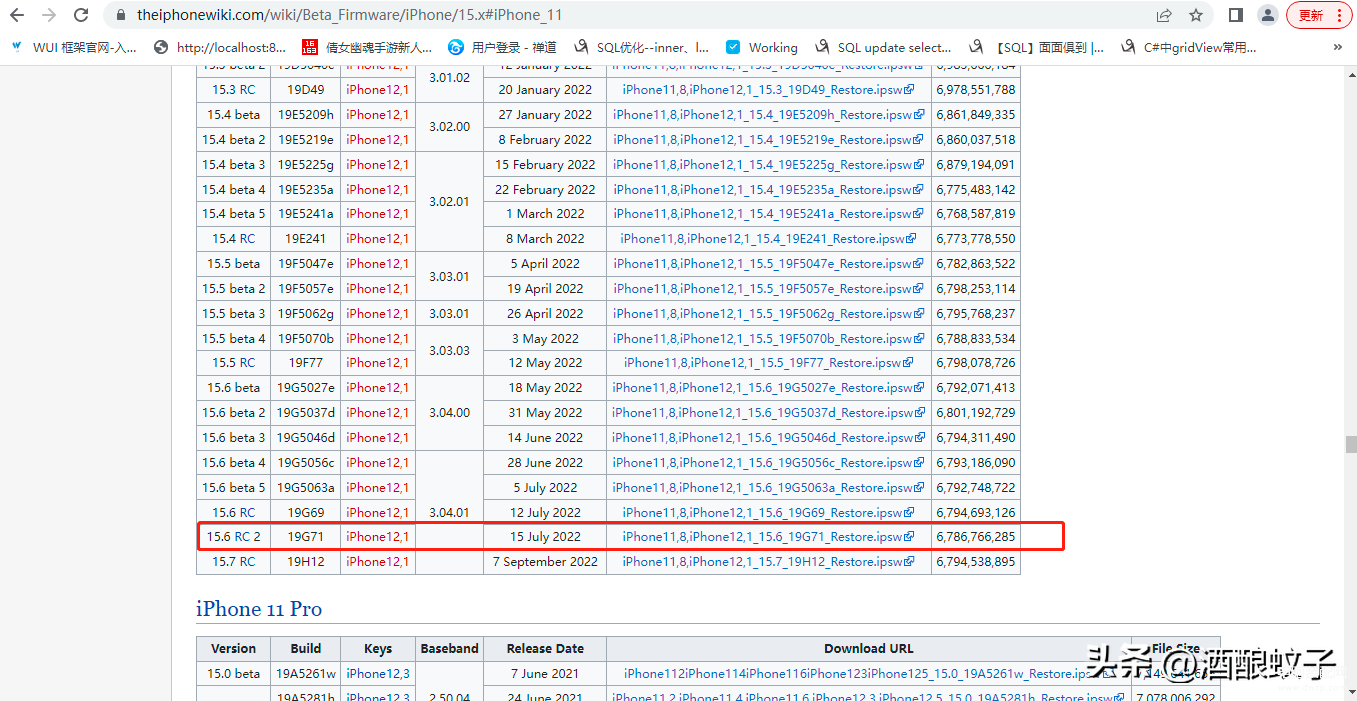Download the 15.6_19G71 Restore.ipsw file
This screenshot has width=1357, height=701.
[768, 537]
